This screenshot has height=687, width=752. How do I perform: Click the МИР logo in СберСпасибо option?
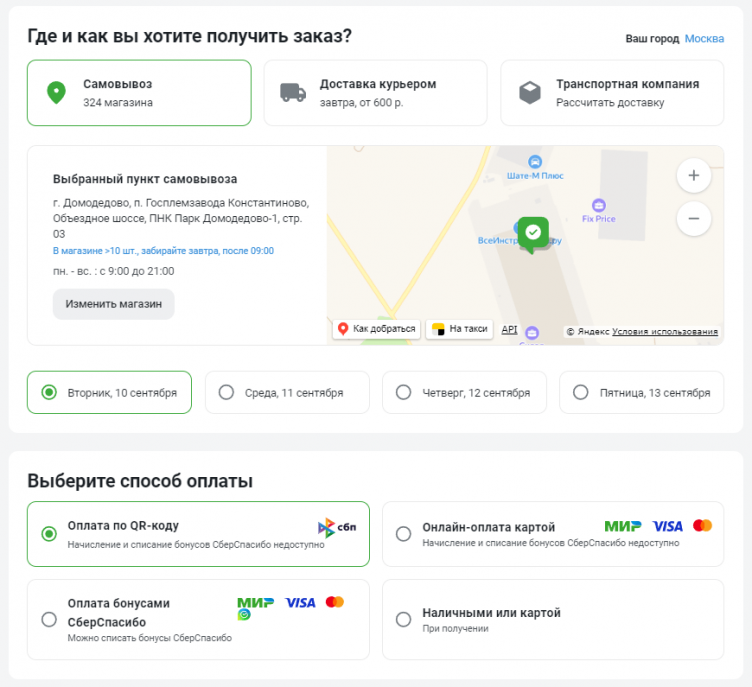255,603
